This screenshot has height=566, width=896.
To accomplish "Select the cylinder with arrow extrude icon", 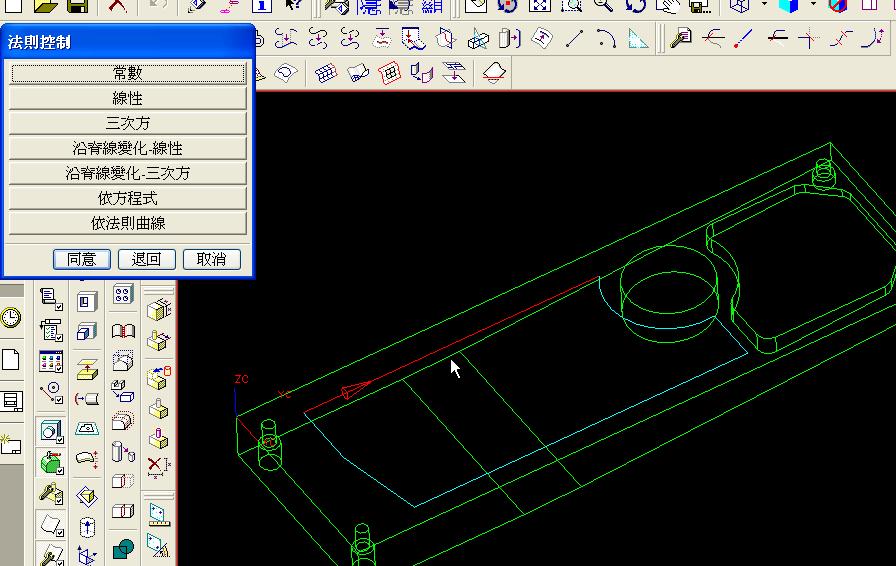I will click(510, 39).
